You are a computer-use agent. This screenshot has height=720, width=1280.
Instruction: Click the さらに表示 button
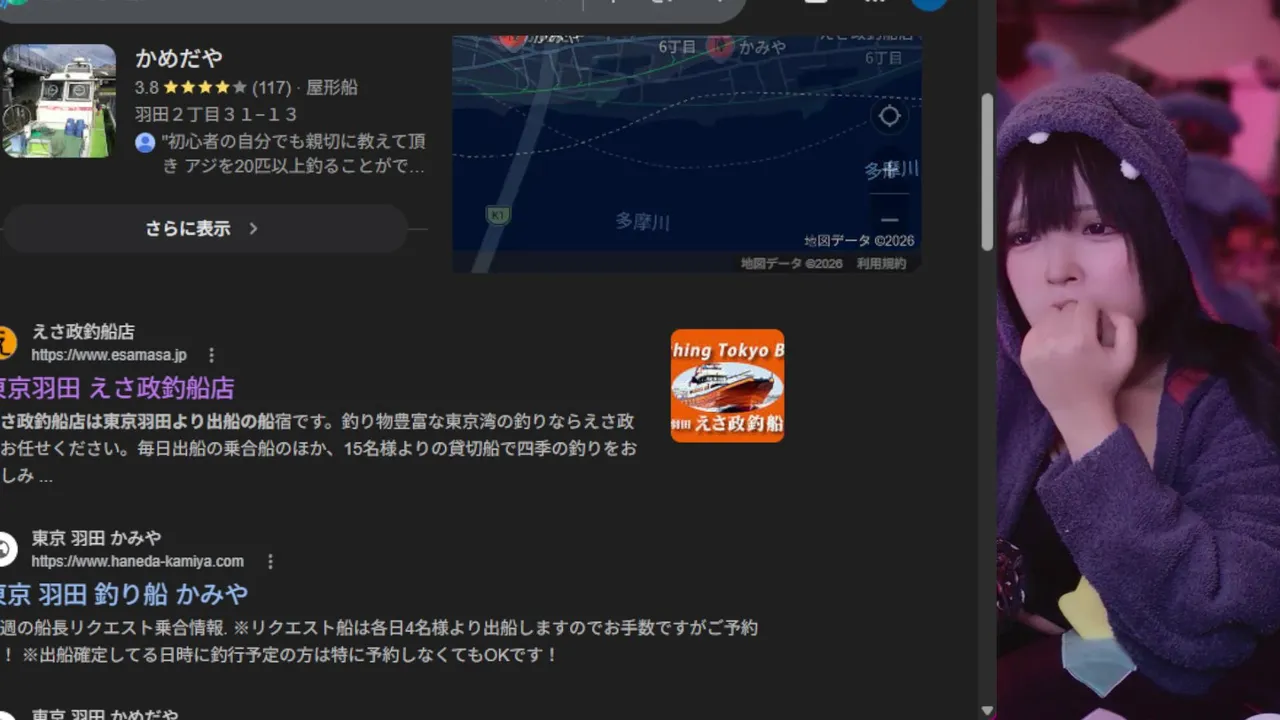click(x=204, y=228)
